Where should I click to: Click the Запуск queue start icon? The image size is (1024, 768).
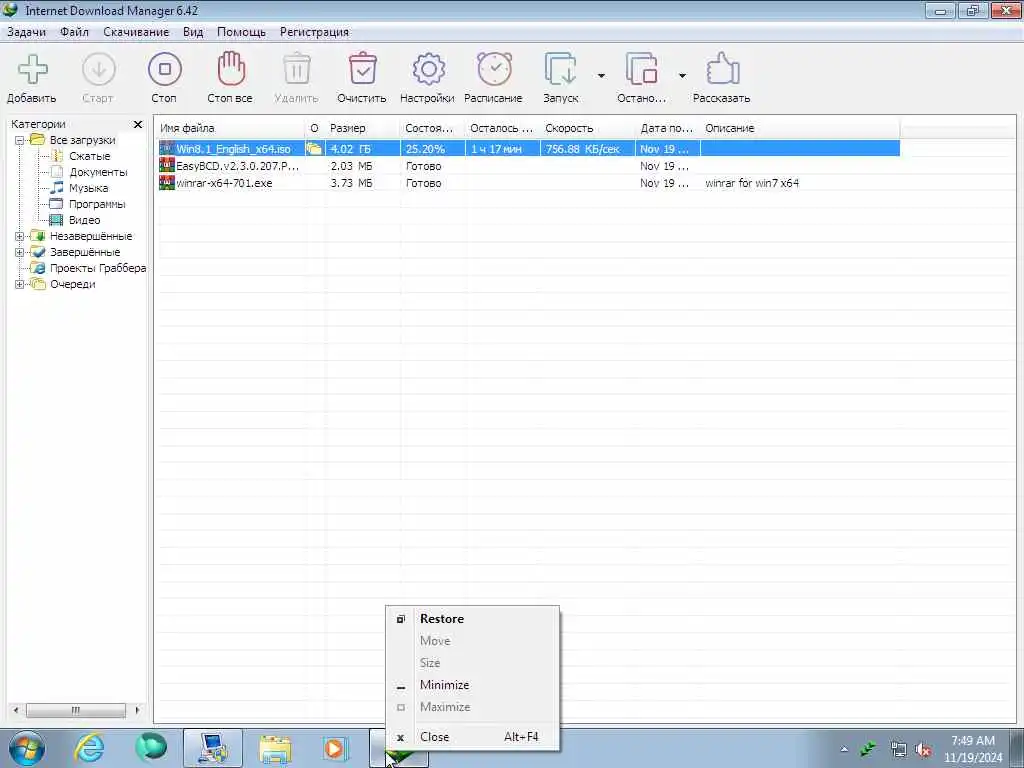point(560,69)
